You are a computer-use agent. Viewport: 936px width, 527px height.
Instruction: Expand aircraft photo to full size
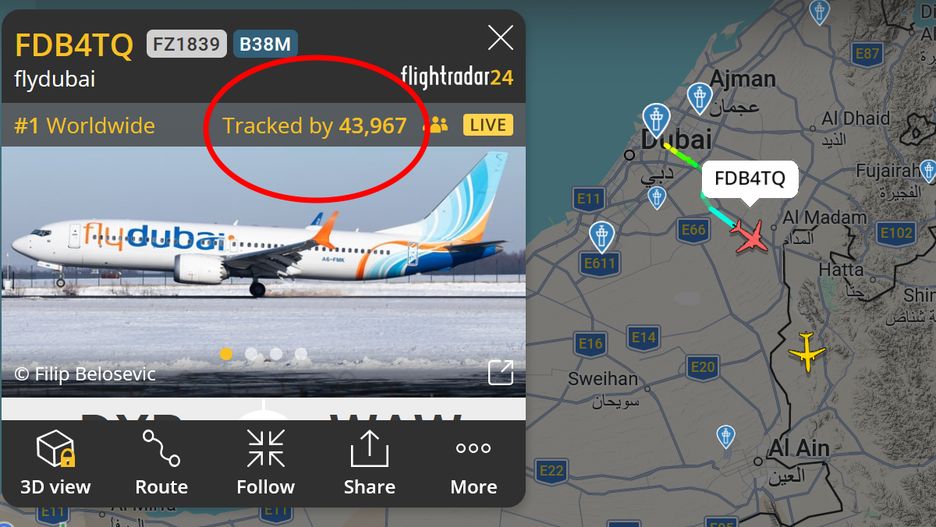[500, 372]
